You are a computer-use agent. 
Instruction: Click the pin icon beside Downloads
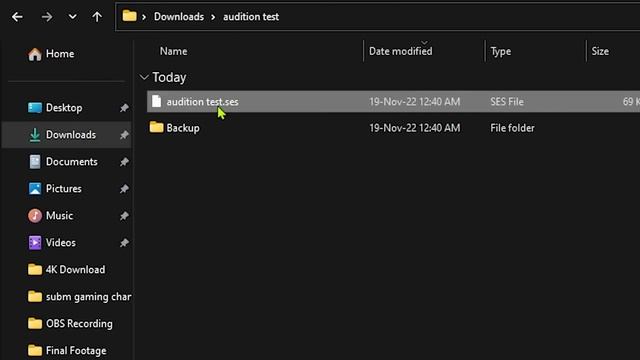coord(124,135)
